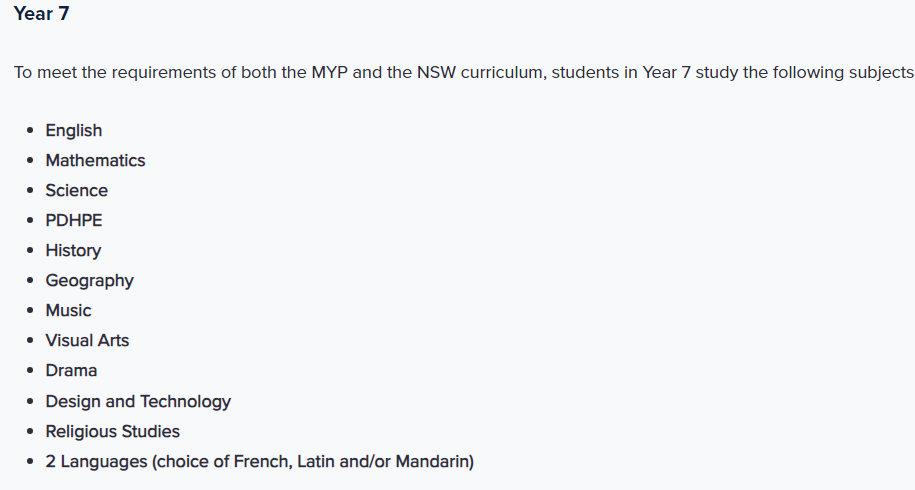Click the word requirements in the intro sentence
This screenshot has width=915, height=490.
coord(164,73)
